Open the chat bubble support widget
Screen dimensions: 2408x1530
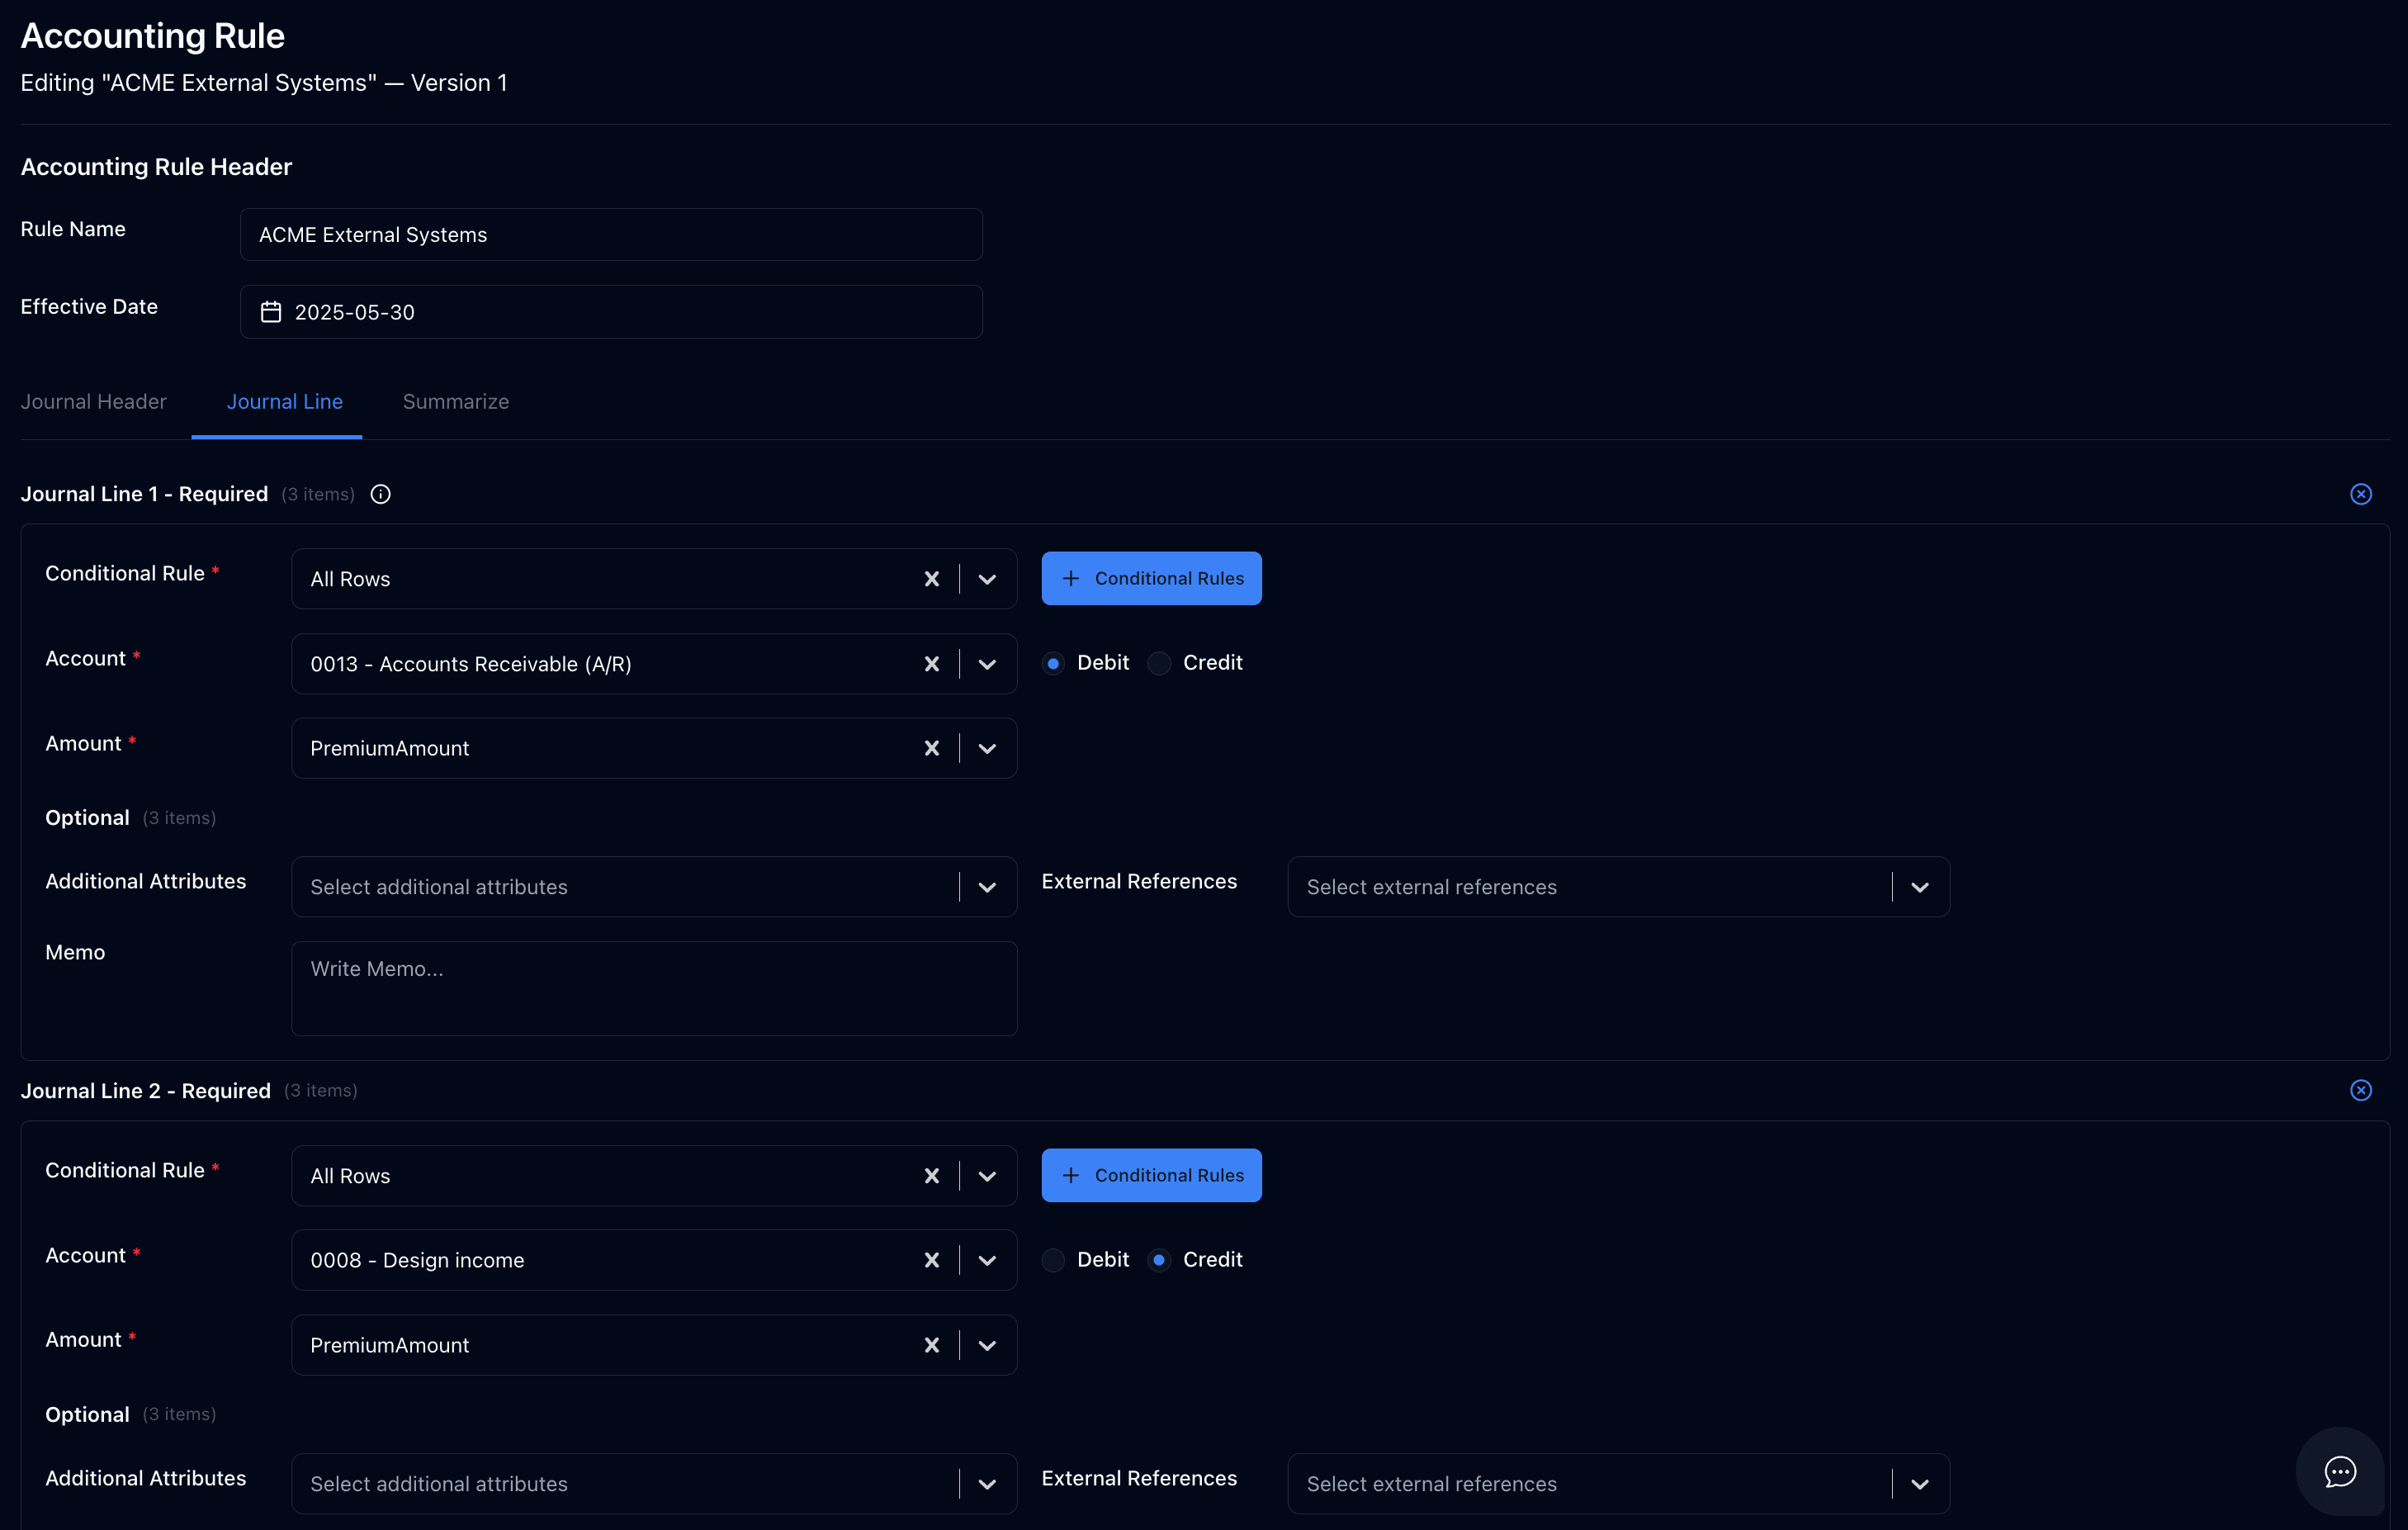click(2340, 1471)
